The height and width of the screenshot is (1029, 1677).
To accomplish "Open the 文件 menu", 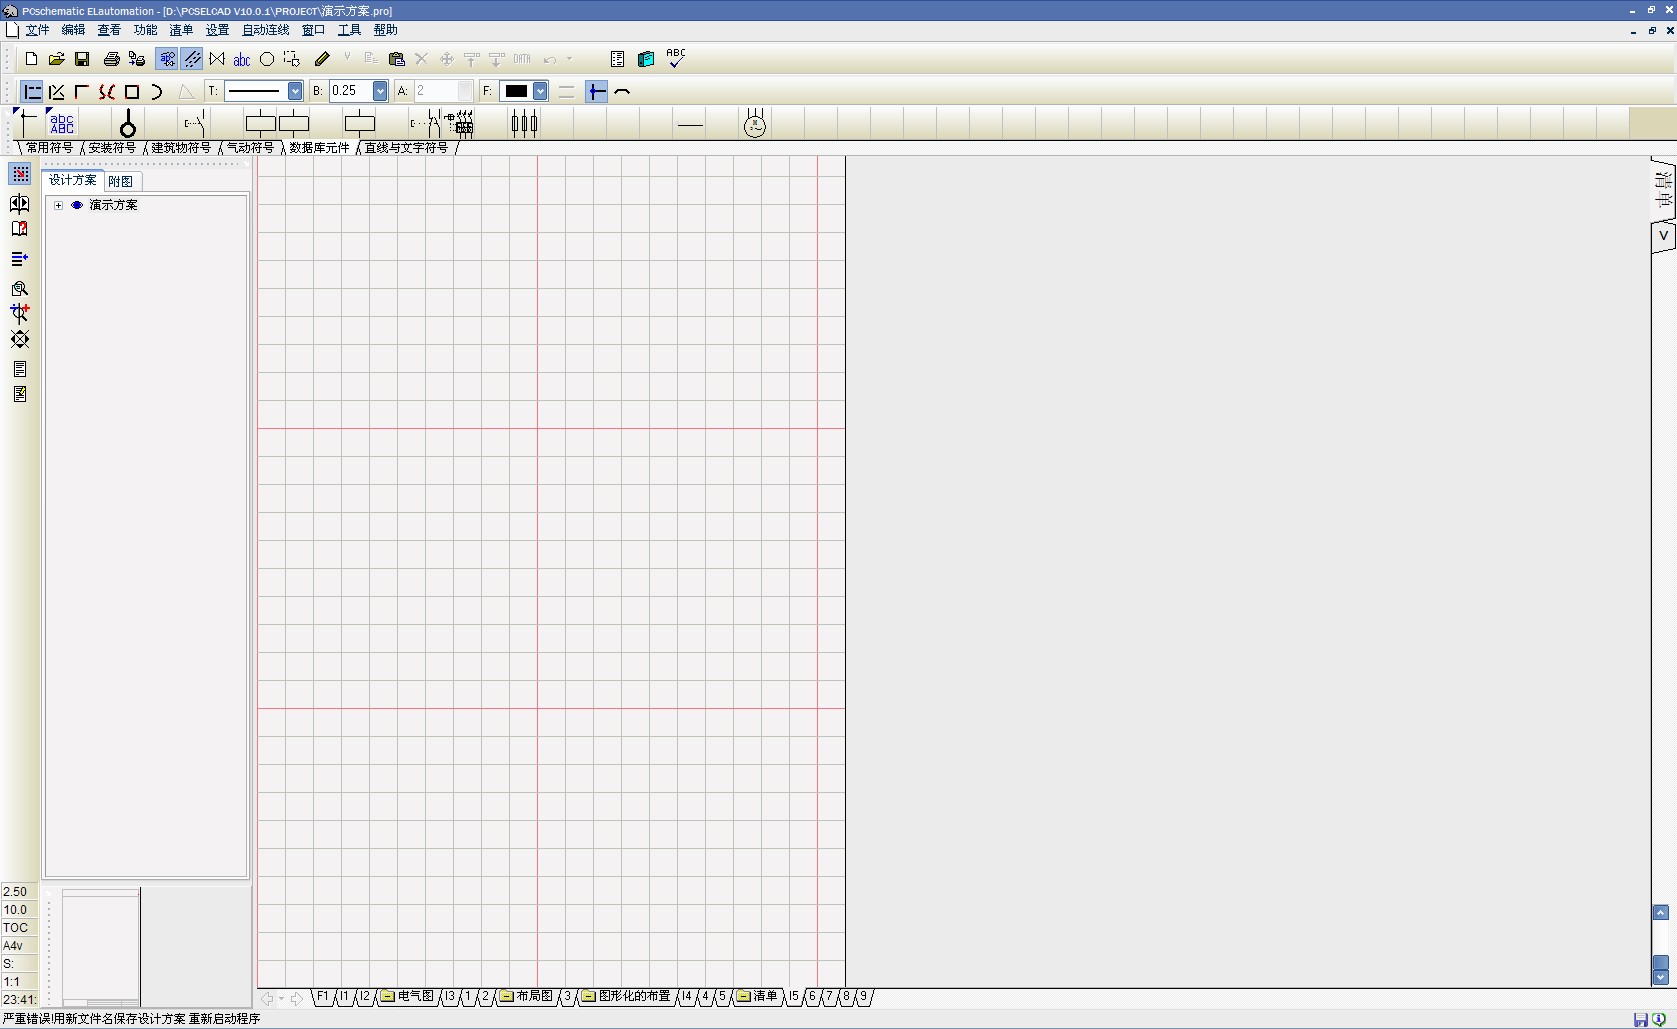I will coord(37,30).
